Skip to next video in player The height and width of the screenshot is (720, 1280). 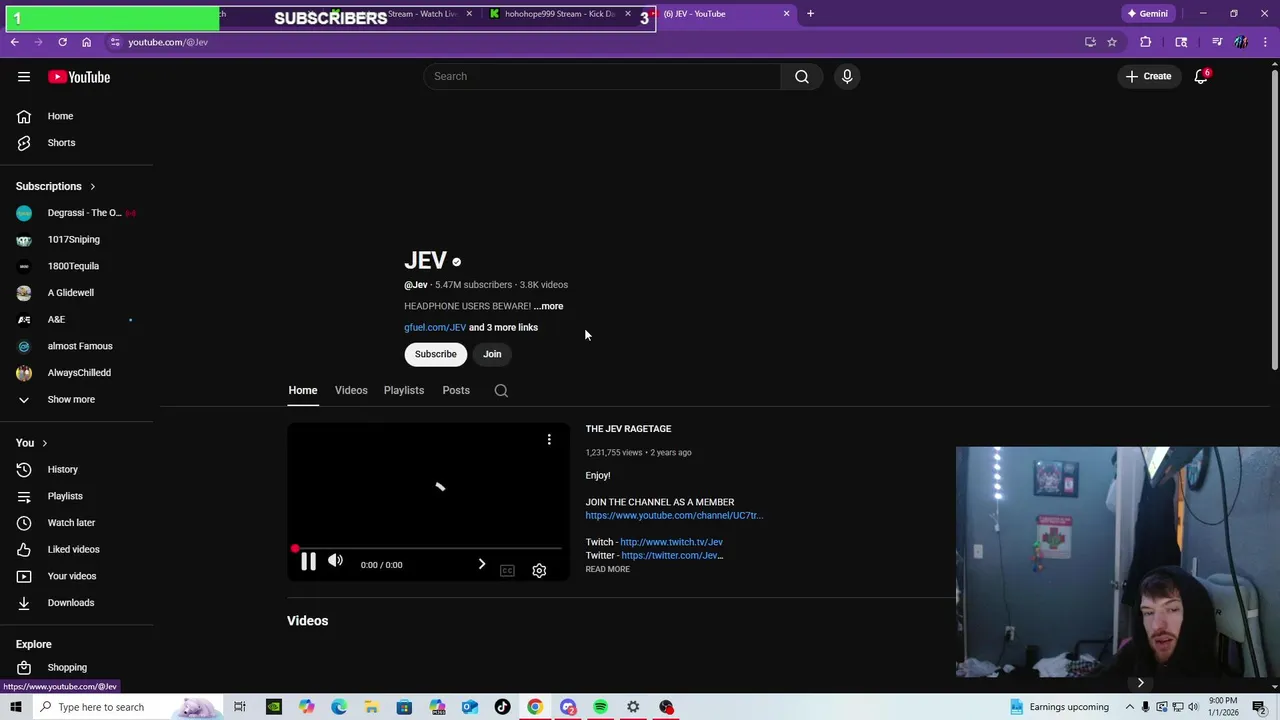[x=482, y=564]
